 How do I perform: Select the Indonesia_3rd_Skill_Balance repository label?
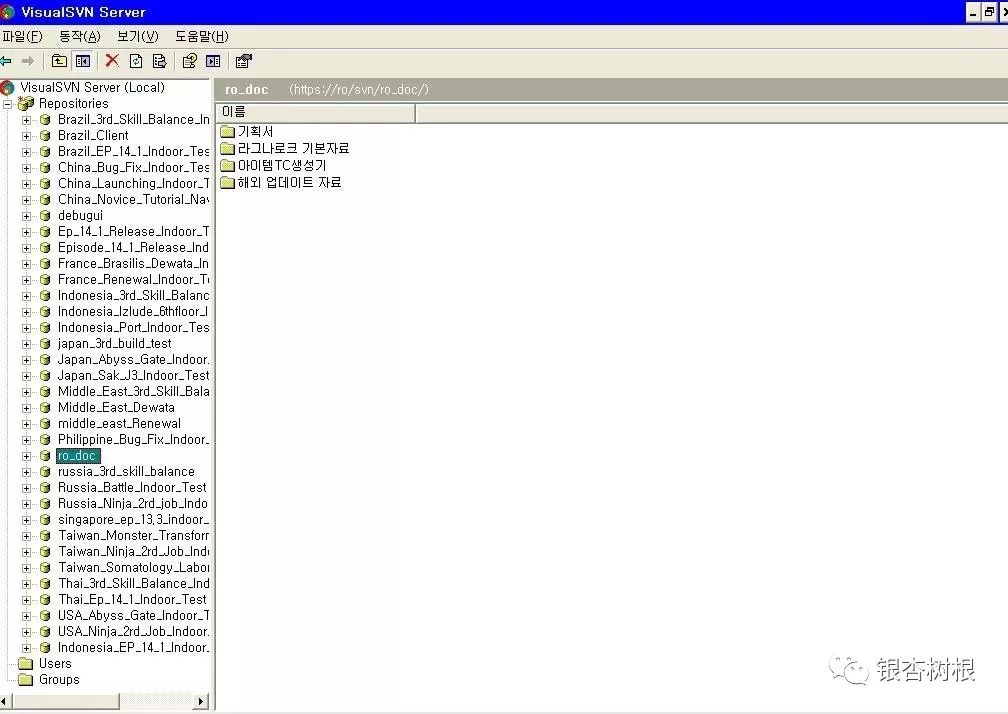[x=134, y=296]
